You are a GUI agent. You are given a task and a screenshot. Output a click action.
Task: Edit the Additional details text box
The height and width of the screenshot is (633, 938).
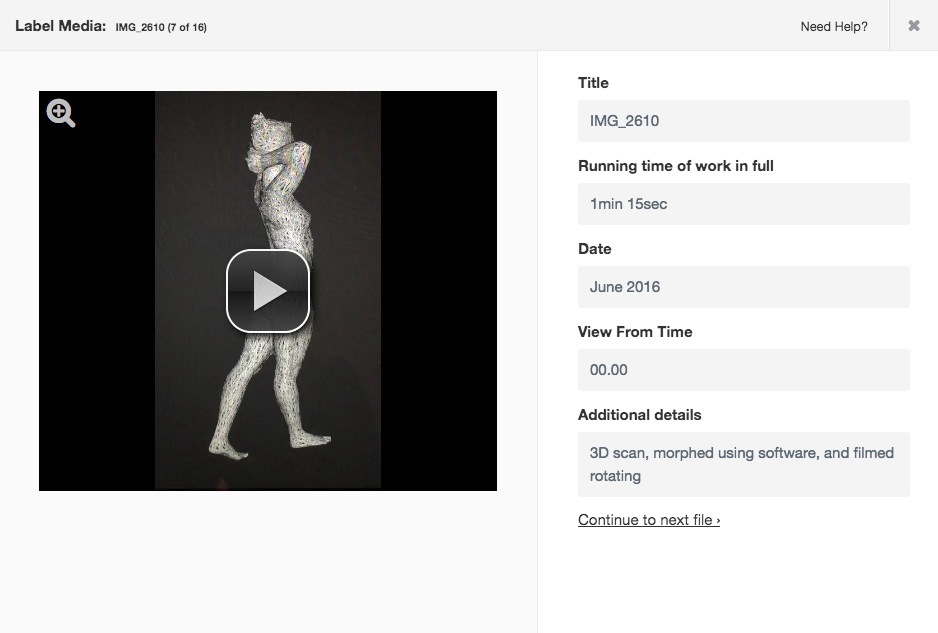coord(743,464)
